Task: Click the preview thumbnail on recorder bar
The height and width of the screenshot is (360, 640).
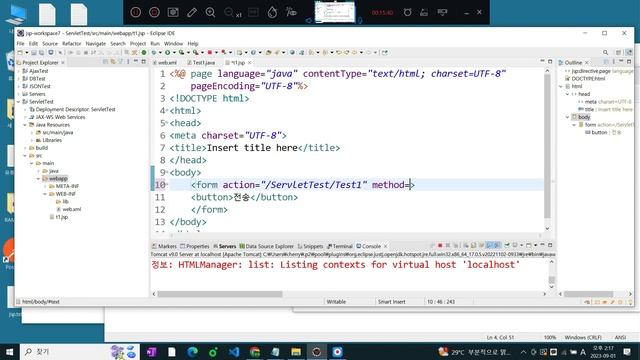Action: click(x=335, y=12)
